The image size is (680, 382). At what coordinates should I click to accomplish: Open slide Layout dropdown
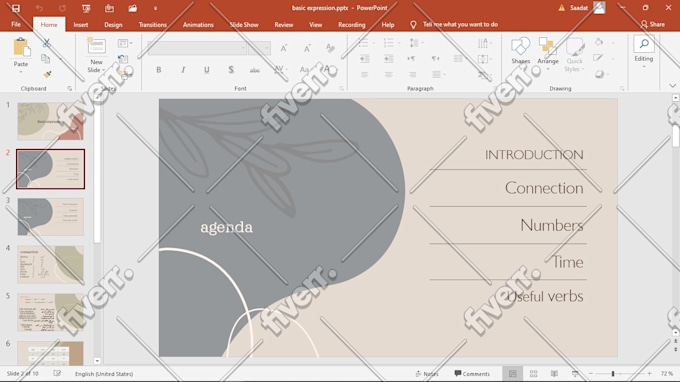124,43
